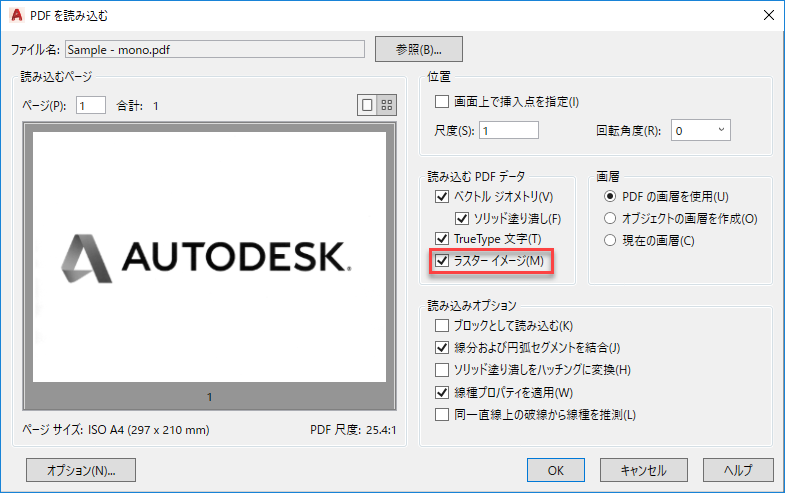Confirm import with OK button
The width and height of the screenshot is (785, 493).
[x=555, y=470]
